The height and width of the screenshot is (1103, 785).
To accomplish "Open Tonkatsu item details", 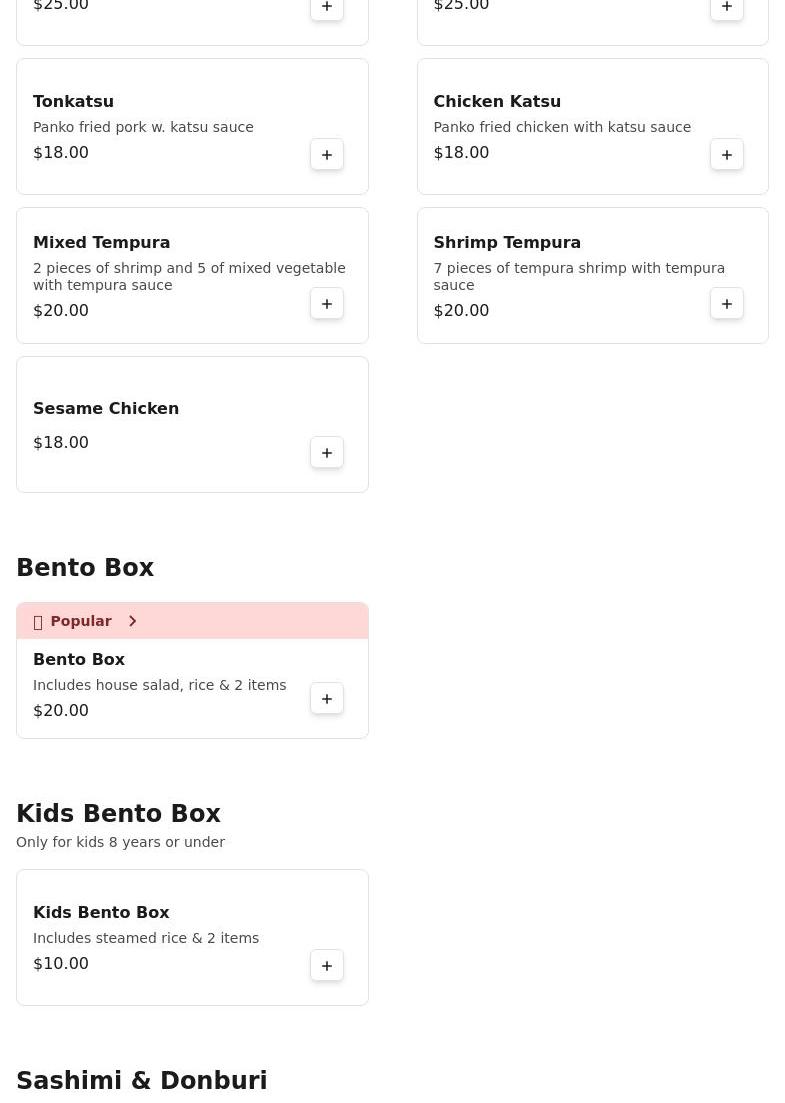I will [x=73, y=102].
